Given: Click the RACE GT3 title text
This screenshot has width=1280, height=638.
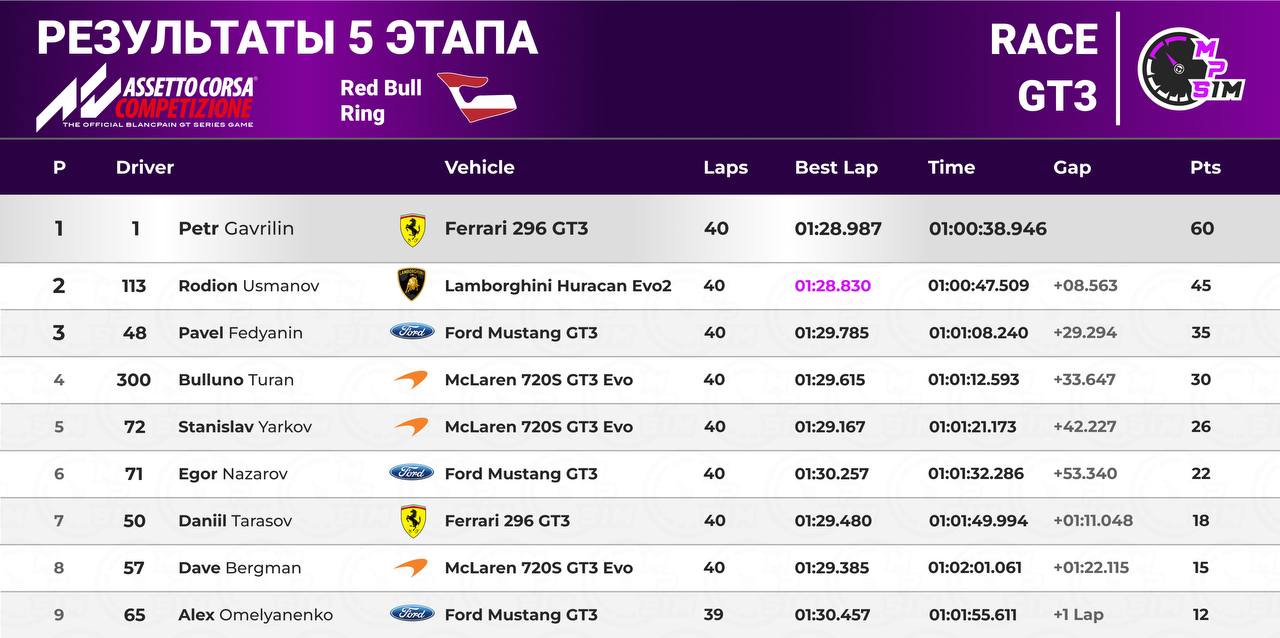Looking at the screenshot, I should point(1044,68).
